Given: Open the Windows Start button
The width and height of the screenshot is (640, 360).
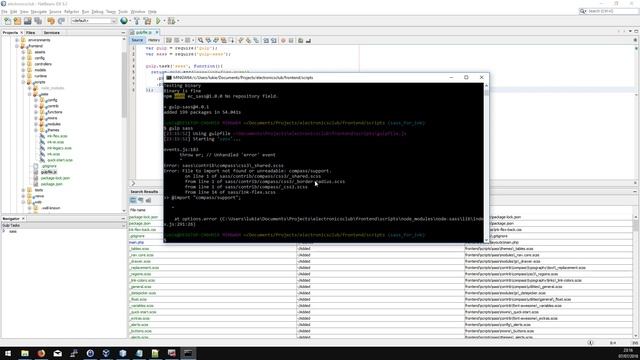Looking at the screenshot, I should [8, 353].
